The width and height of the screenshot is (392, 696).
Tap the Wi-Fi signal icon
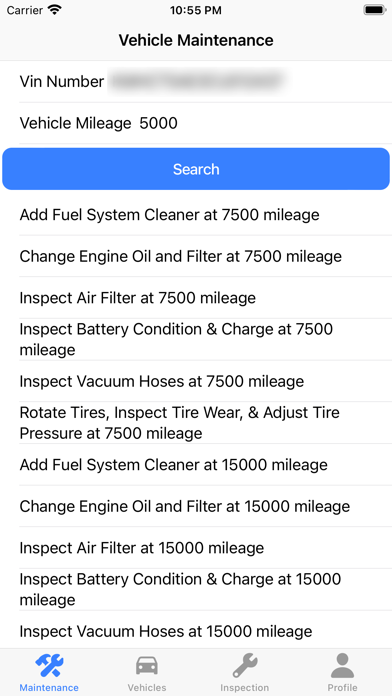[55, 10]
